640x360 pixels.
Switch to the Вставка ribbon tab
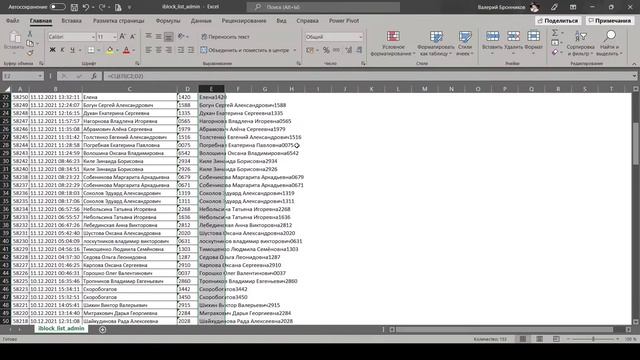[x=71, y=20]
